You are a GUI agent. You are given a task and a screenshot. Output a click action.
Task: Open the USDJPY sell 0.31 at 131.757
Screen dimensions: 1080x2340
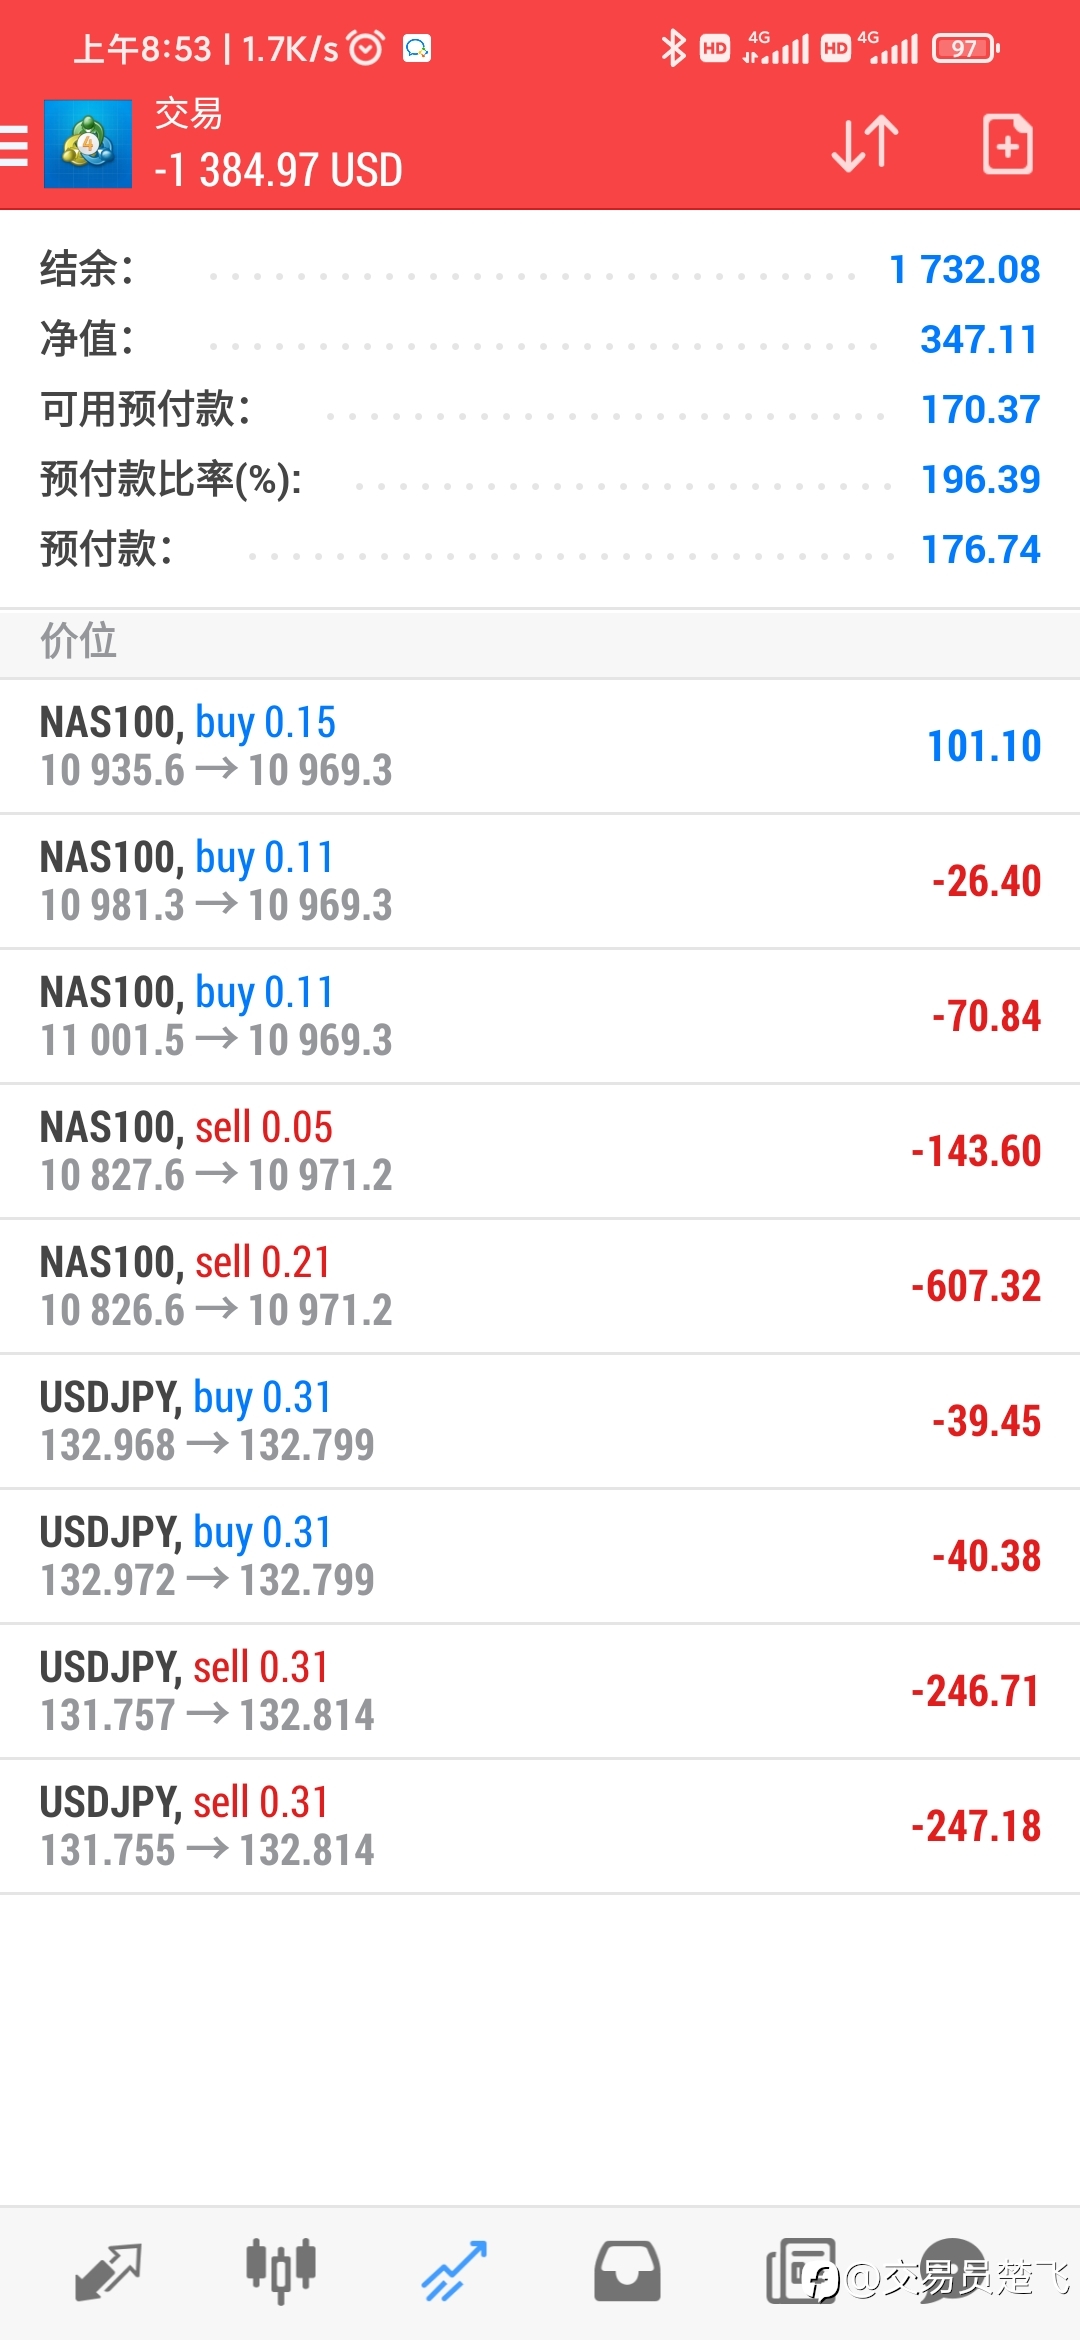pos(540,1691)
